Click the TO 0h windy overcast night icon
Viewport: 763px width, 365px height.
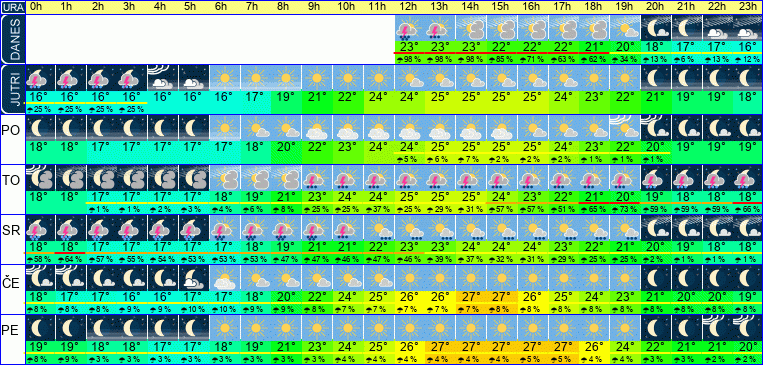[39, 178]
